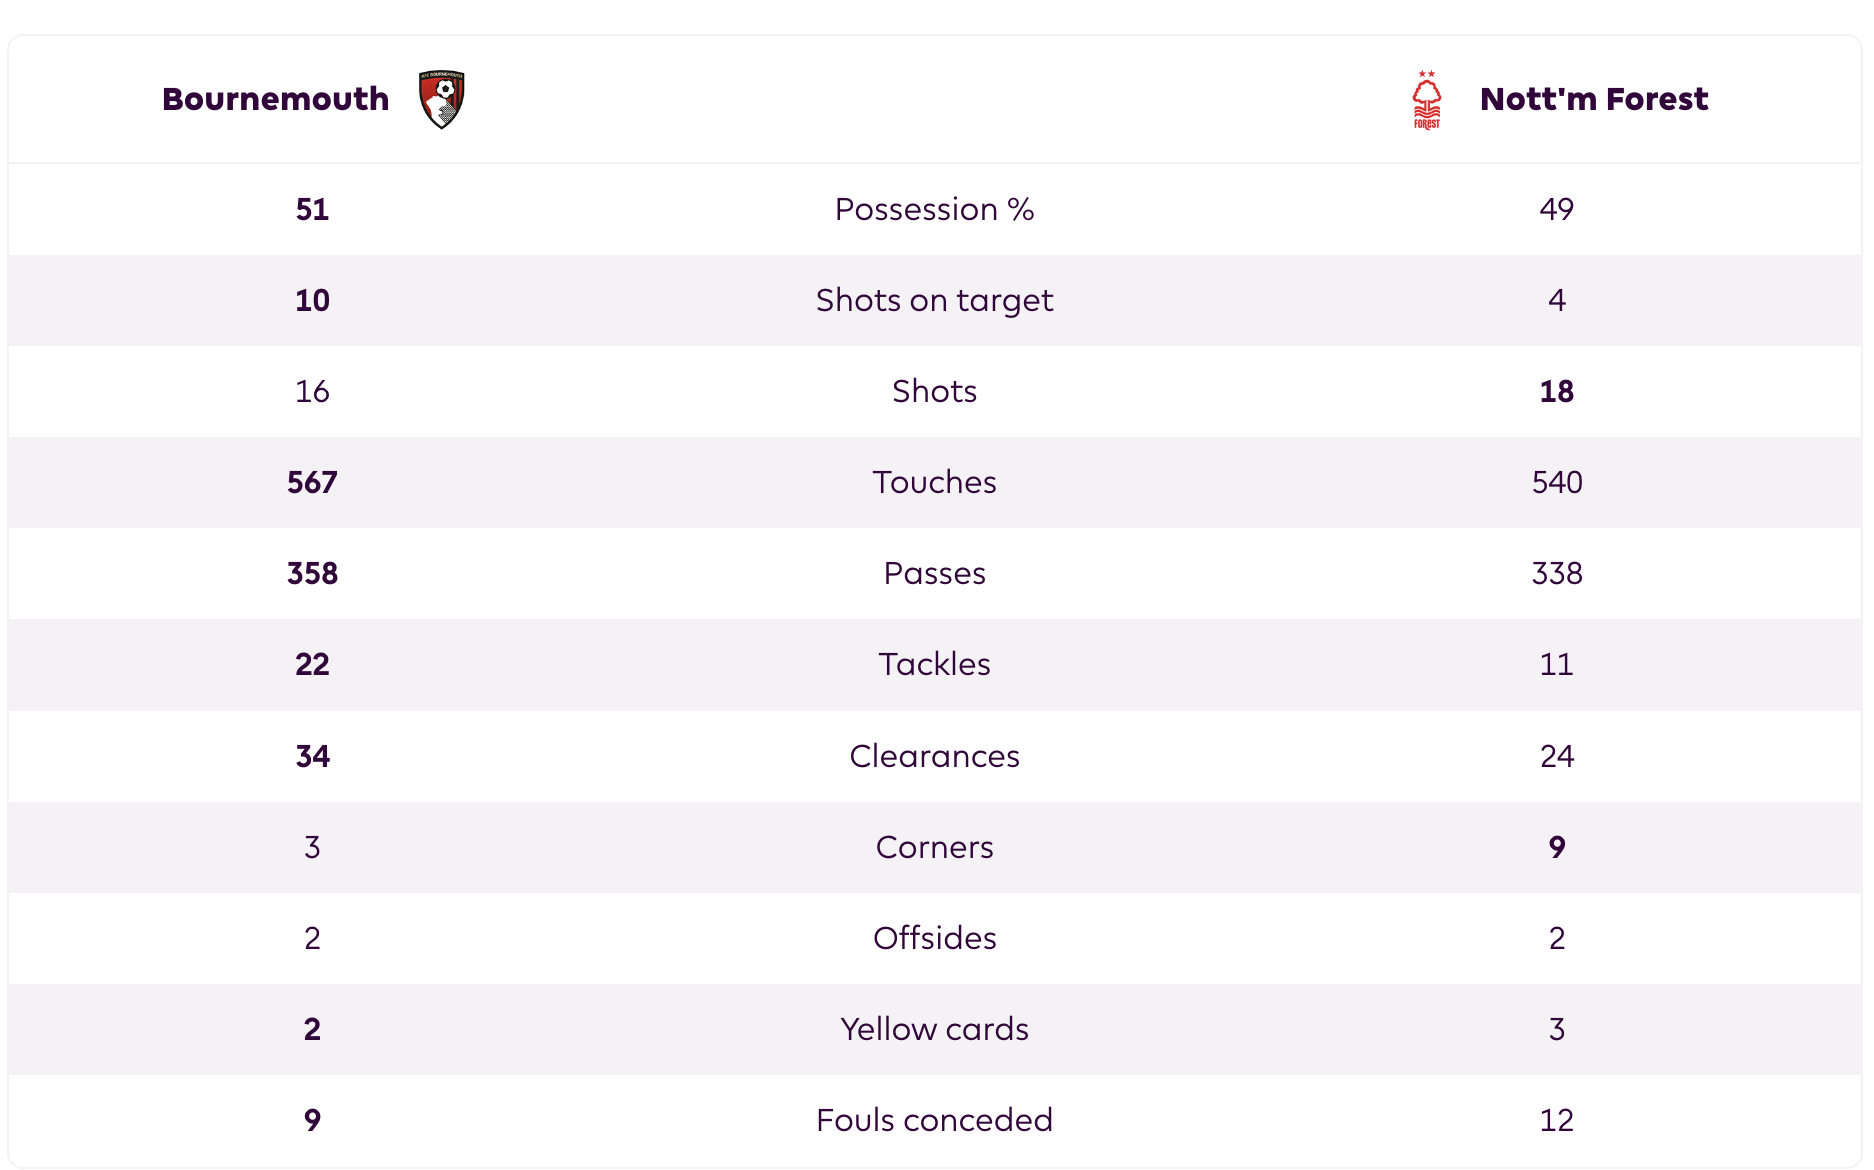Select the Fouls conceded stat label
This screenshot has width=1874, height=1170.
click(x=934, y=1120)
